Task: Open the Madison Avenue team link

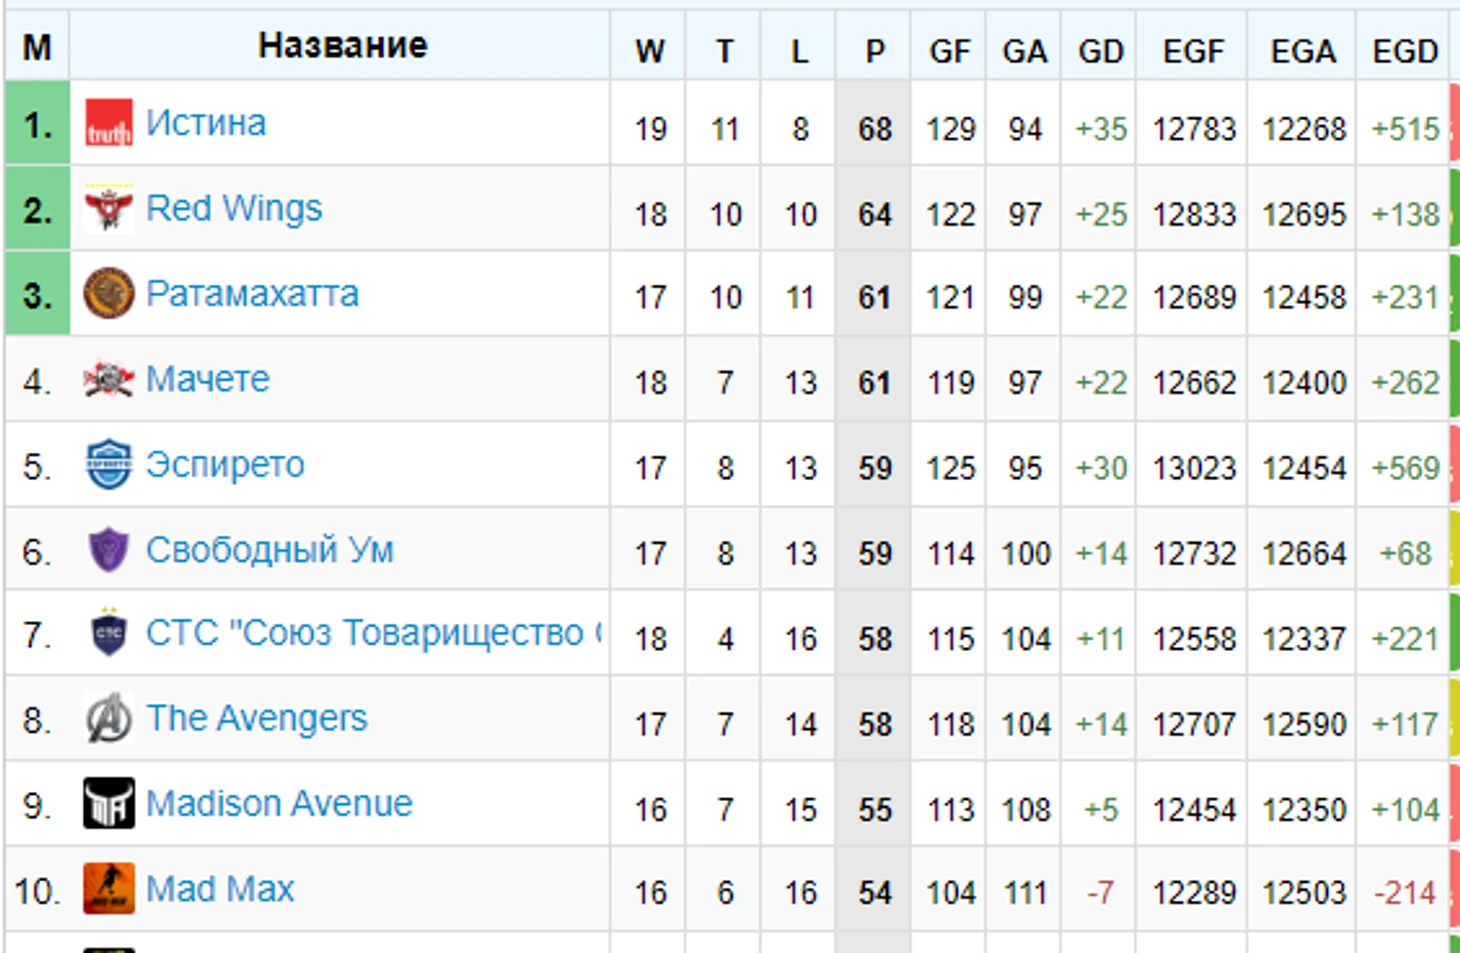Action: click(279, 803)
